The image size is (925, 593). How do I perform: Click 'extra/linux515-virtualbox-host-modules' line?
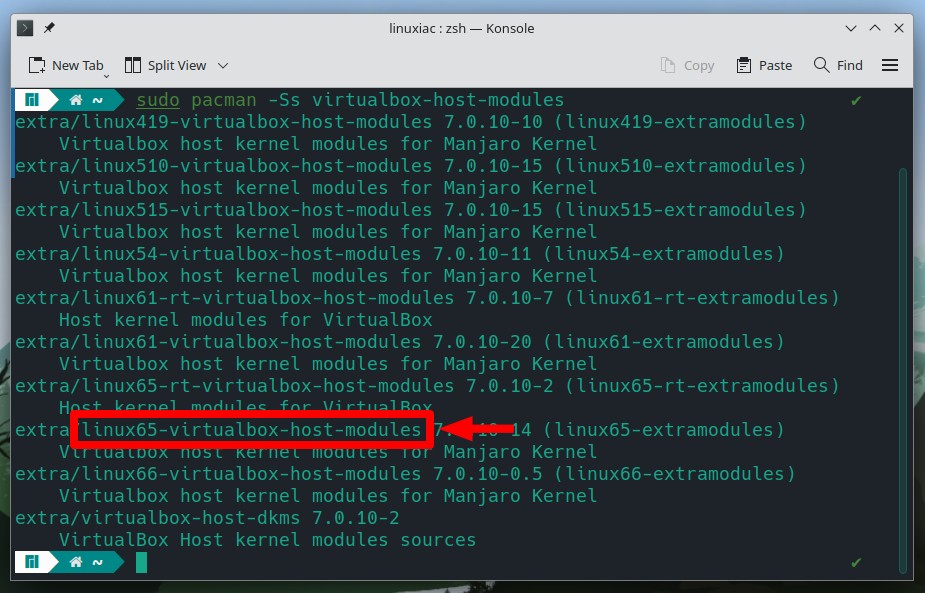(x=411, y=209)
